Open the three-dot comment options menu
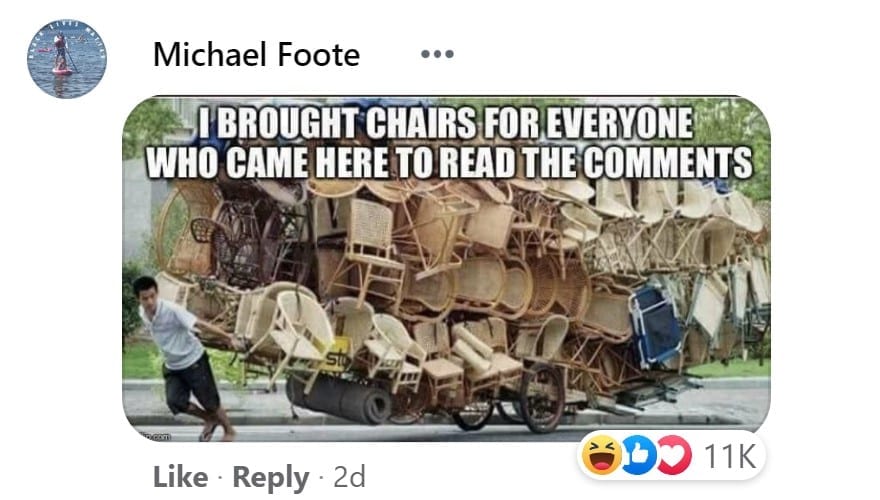The height and width of the screenshot is (500, 880). [437, 54]
